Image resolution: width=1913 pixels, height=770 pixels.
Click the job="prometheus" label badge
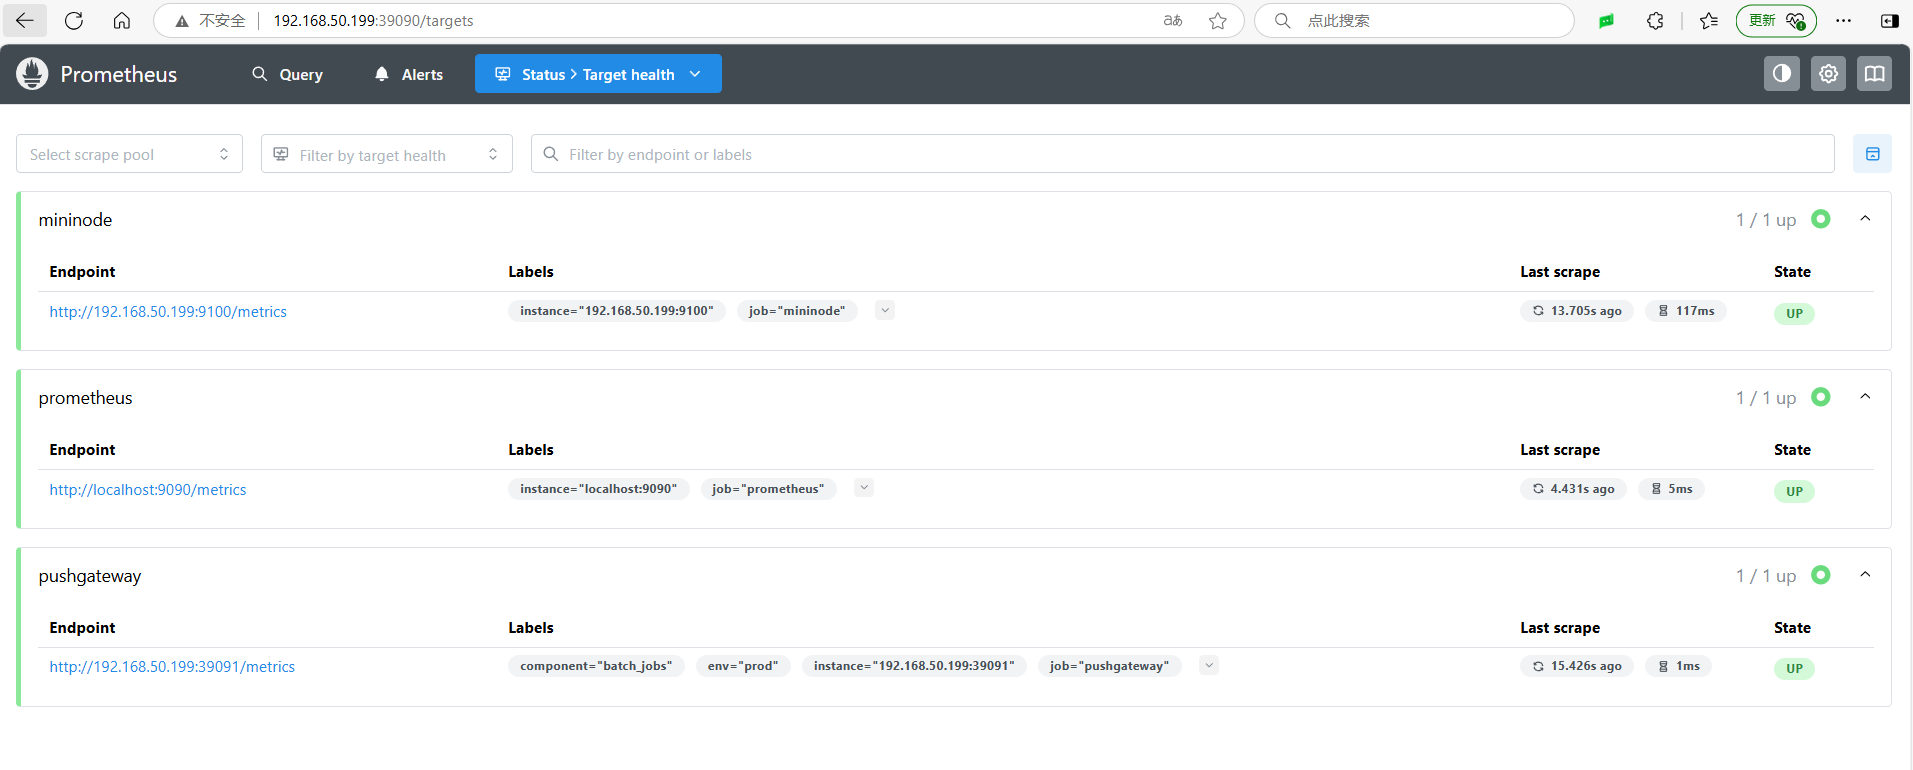coord(768,489)
